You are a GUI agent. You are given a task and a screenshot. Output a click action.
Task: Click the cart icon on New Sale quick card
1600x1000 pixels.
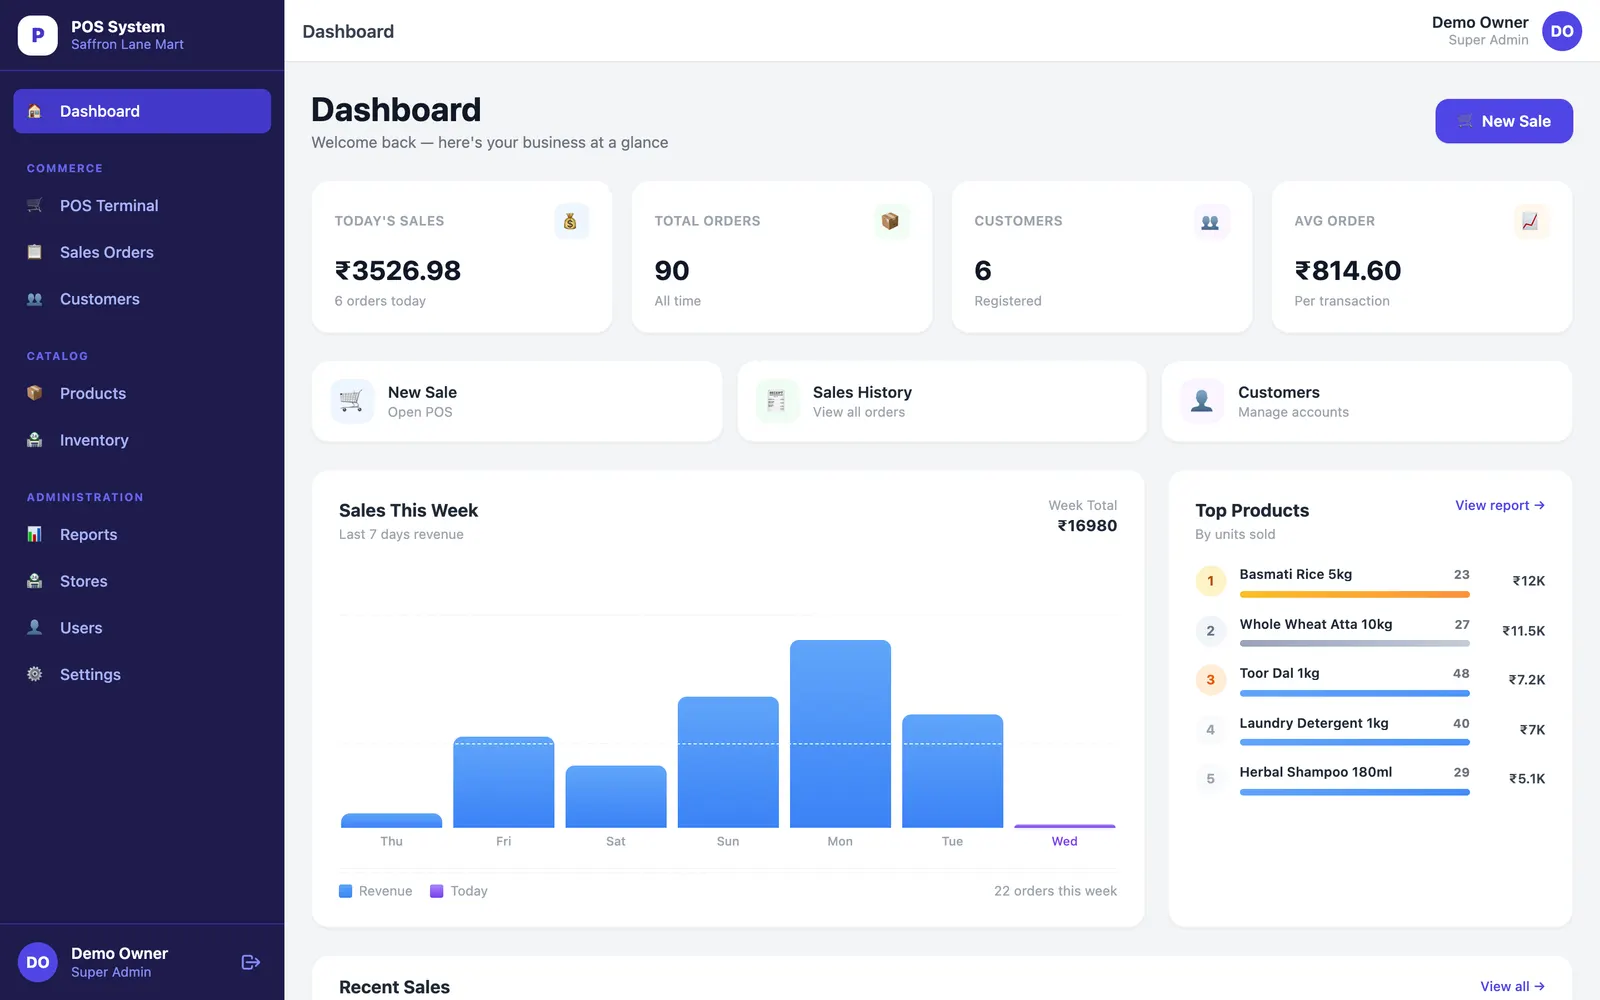click(351, 401)
